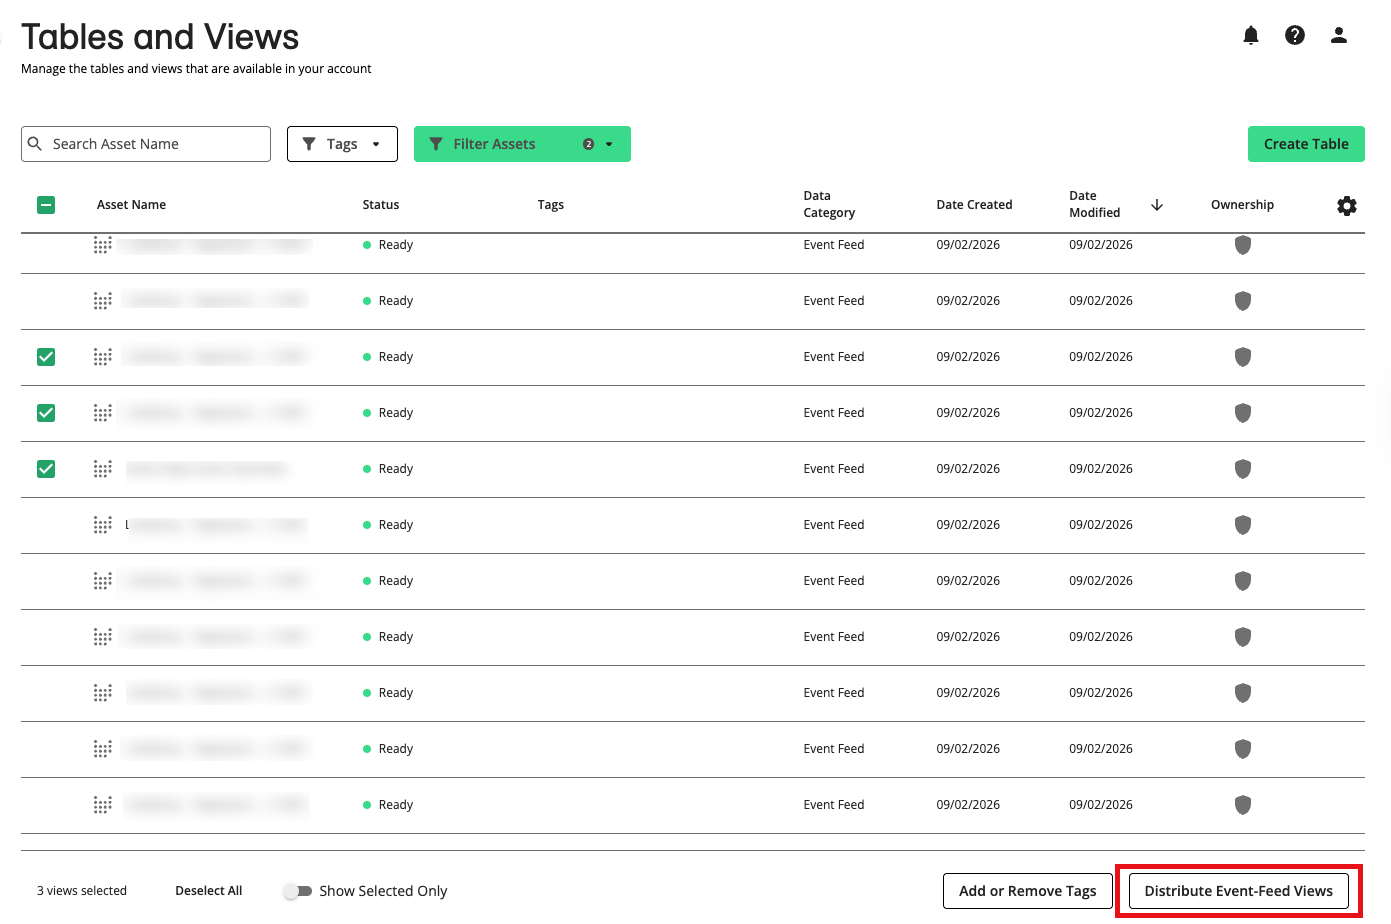1391x924 pixels.
Task: Click Distribute Event-Feed Views
Action: pos(1238,890)
